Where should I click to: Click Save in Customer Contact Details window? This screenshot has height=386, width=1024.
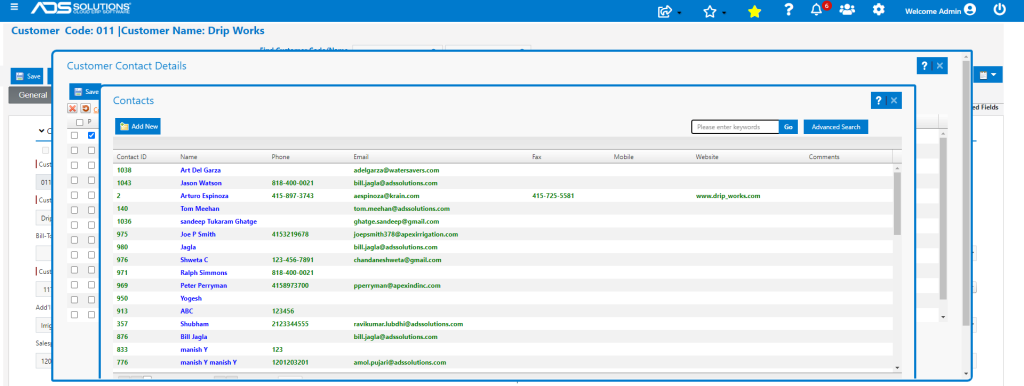[x=86, y=92]
